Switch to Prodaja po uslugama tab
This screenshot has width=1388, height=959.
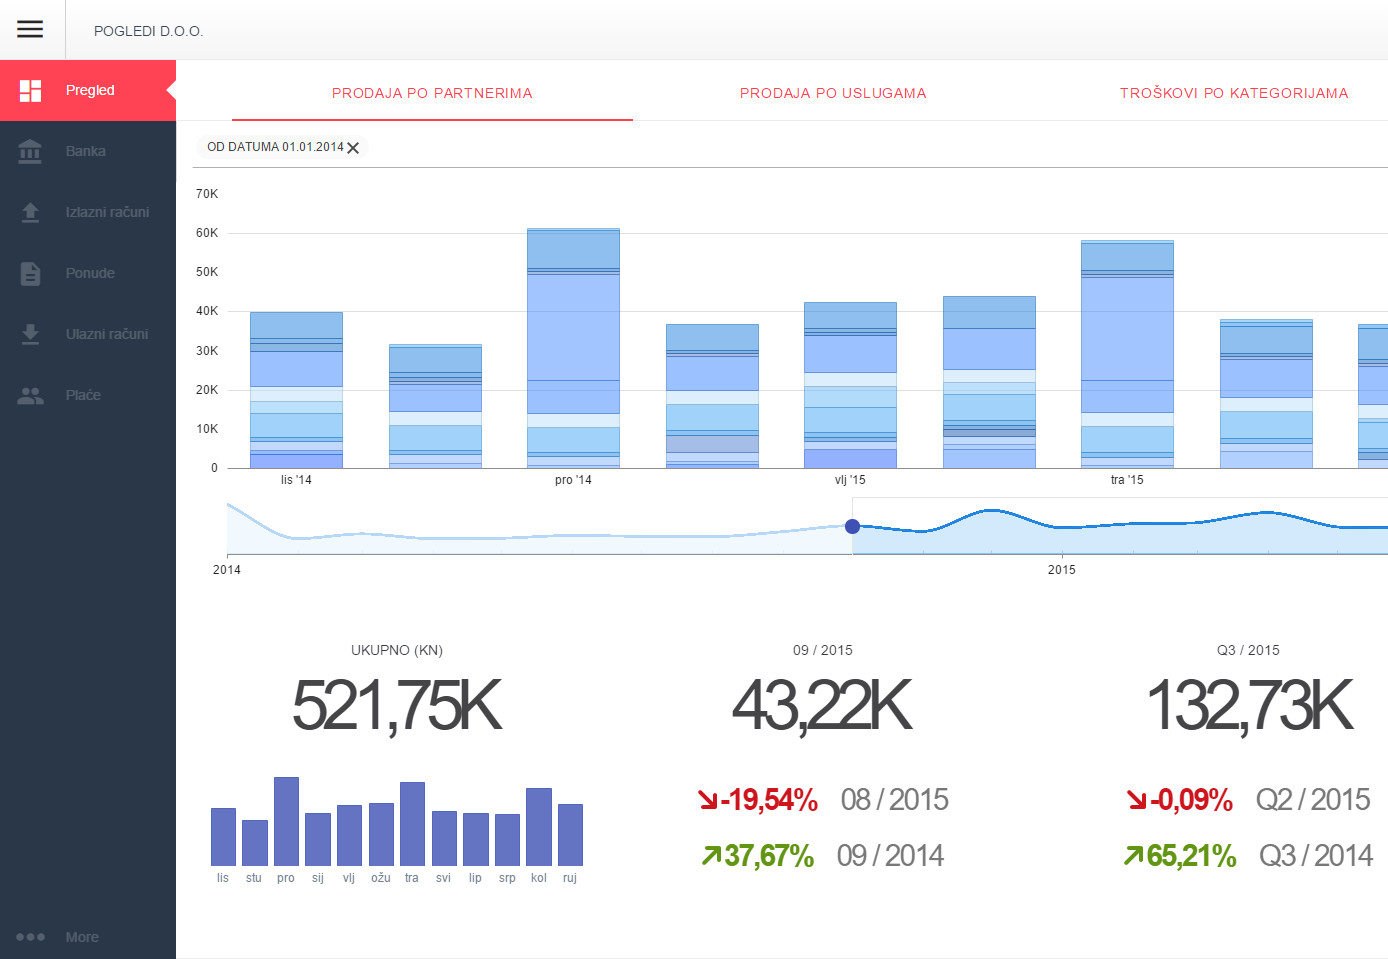(833, 93)
